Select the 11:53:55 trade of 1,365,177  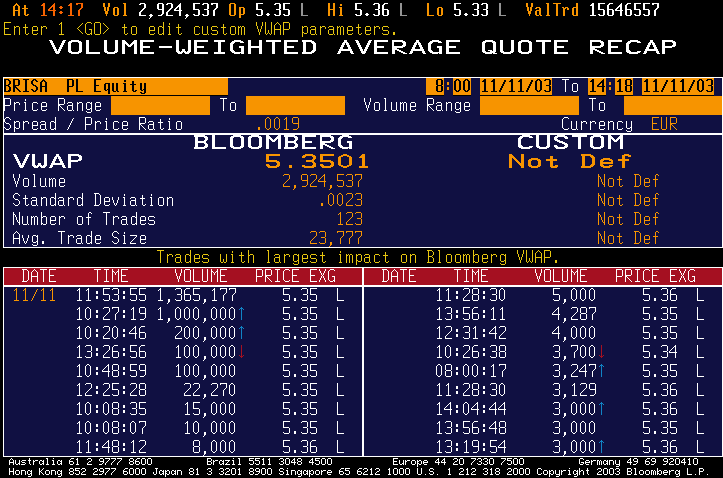tap(183, 295)
